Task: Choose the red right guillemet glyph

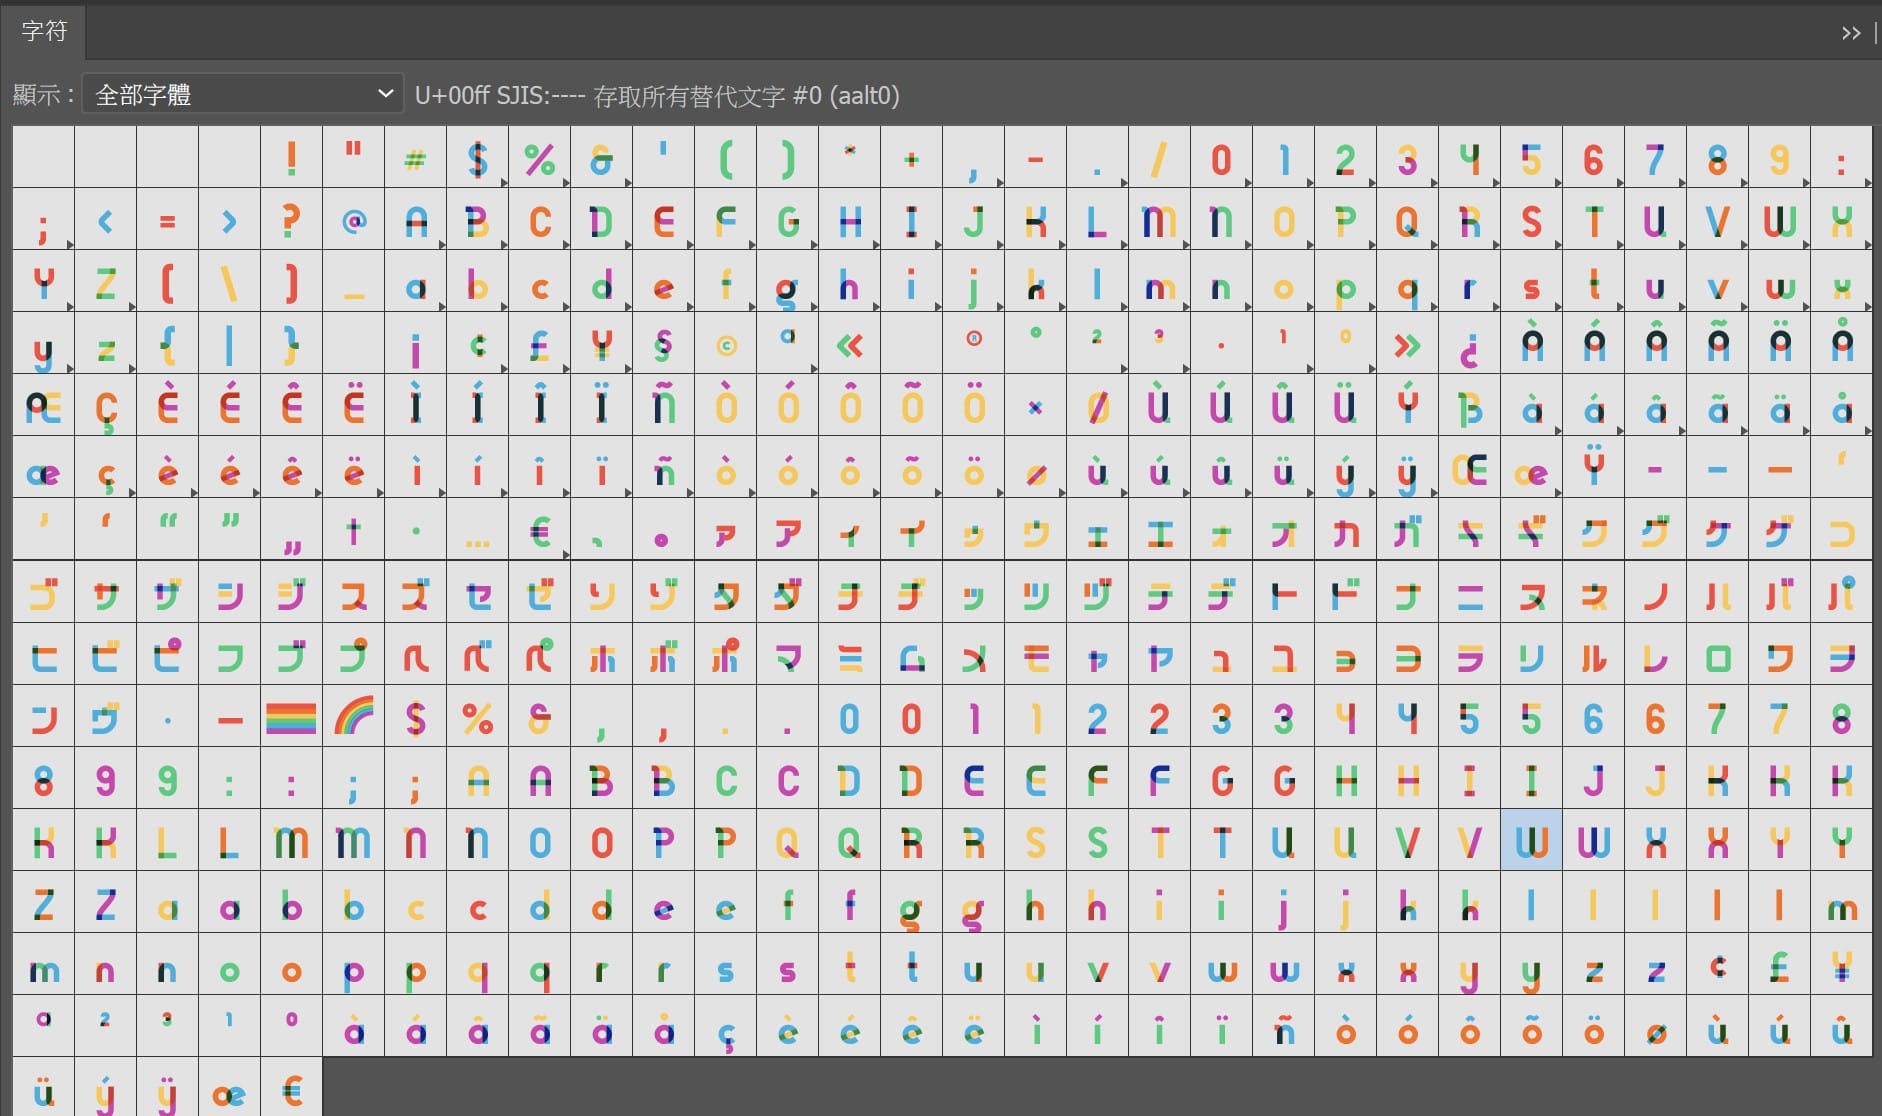Action: (x=1407, y=344)
